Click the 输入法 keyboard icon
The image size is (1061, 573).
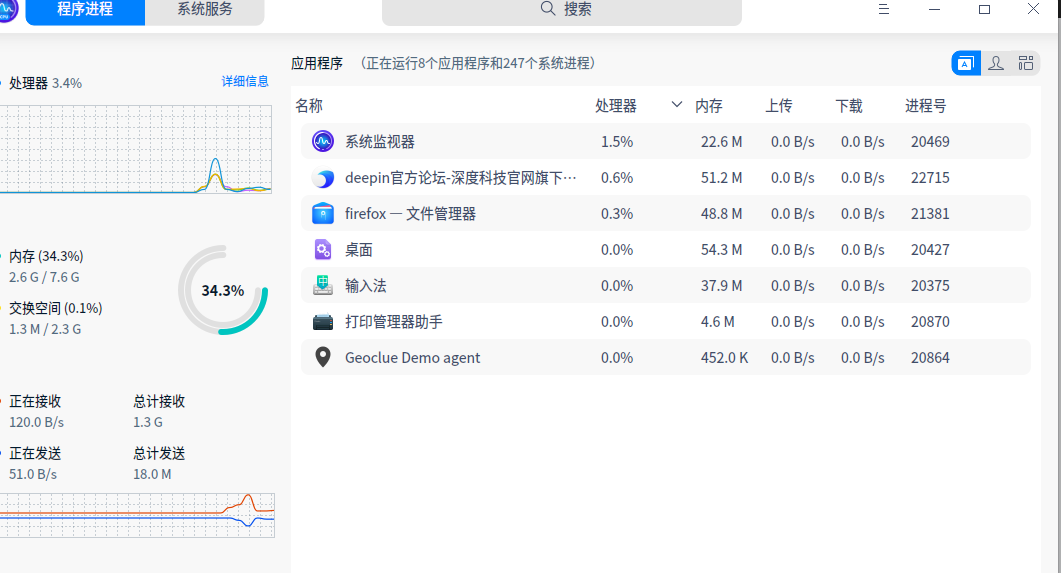[x=323, y=285]
